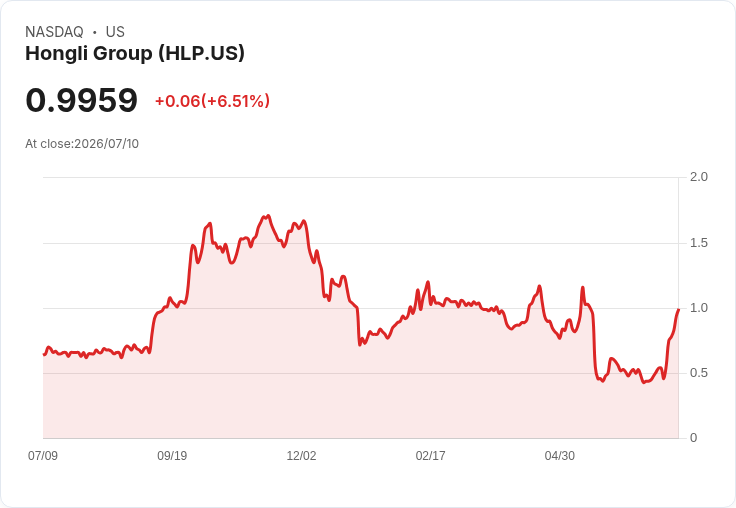Click the chart line's highest peak
The height and width of the screenshot is (508, 736).
(x=268, y=216)
